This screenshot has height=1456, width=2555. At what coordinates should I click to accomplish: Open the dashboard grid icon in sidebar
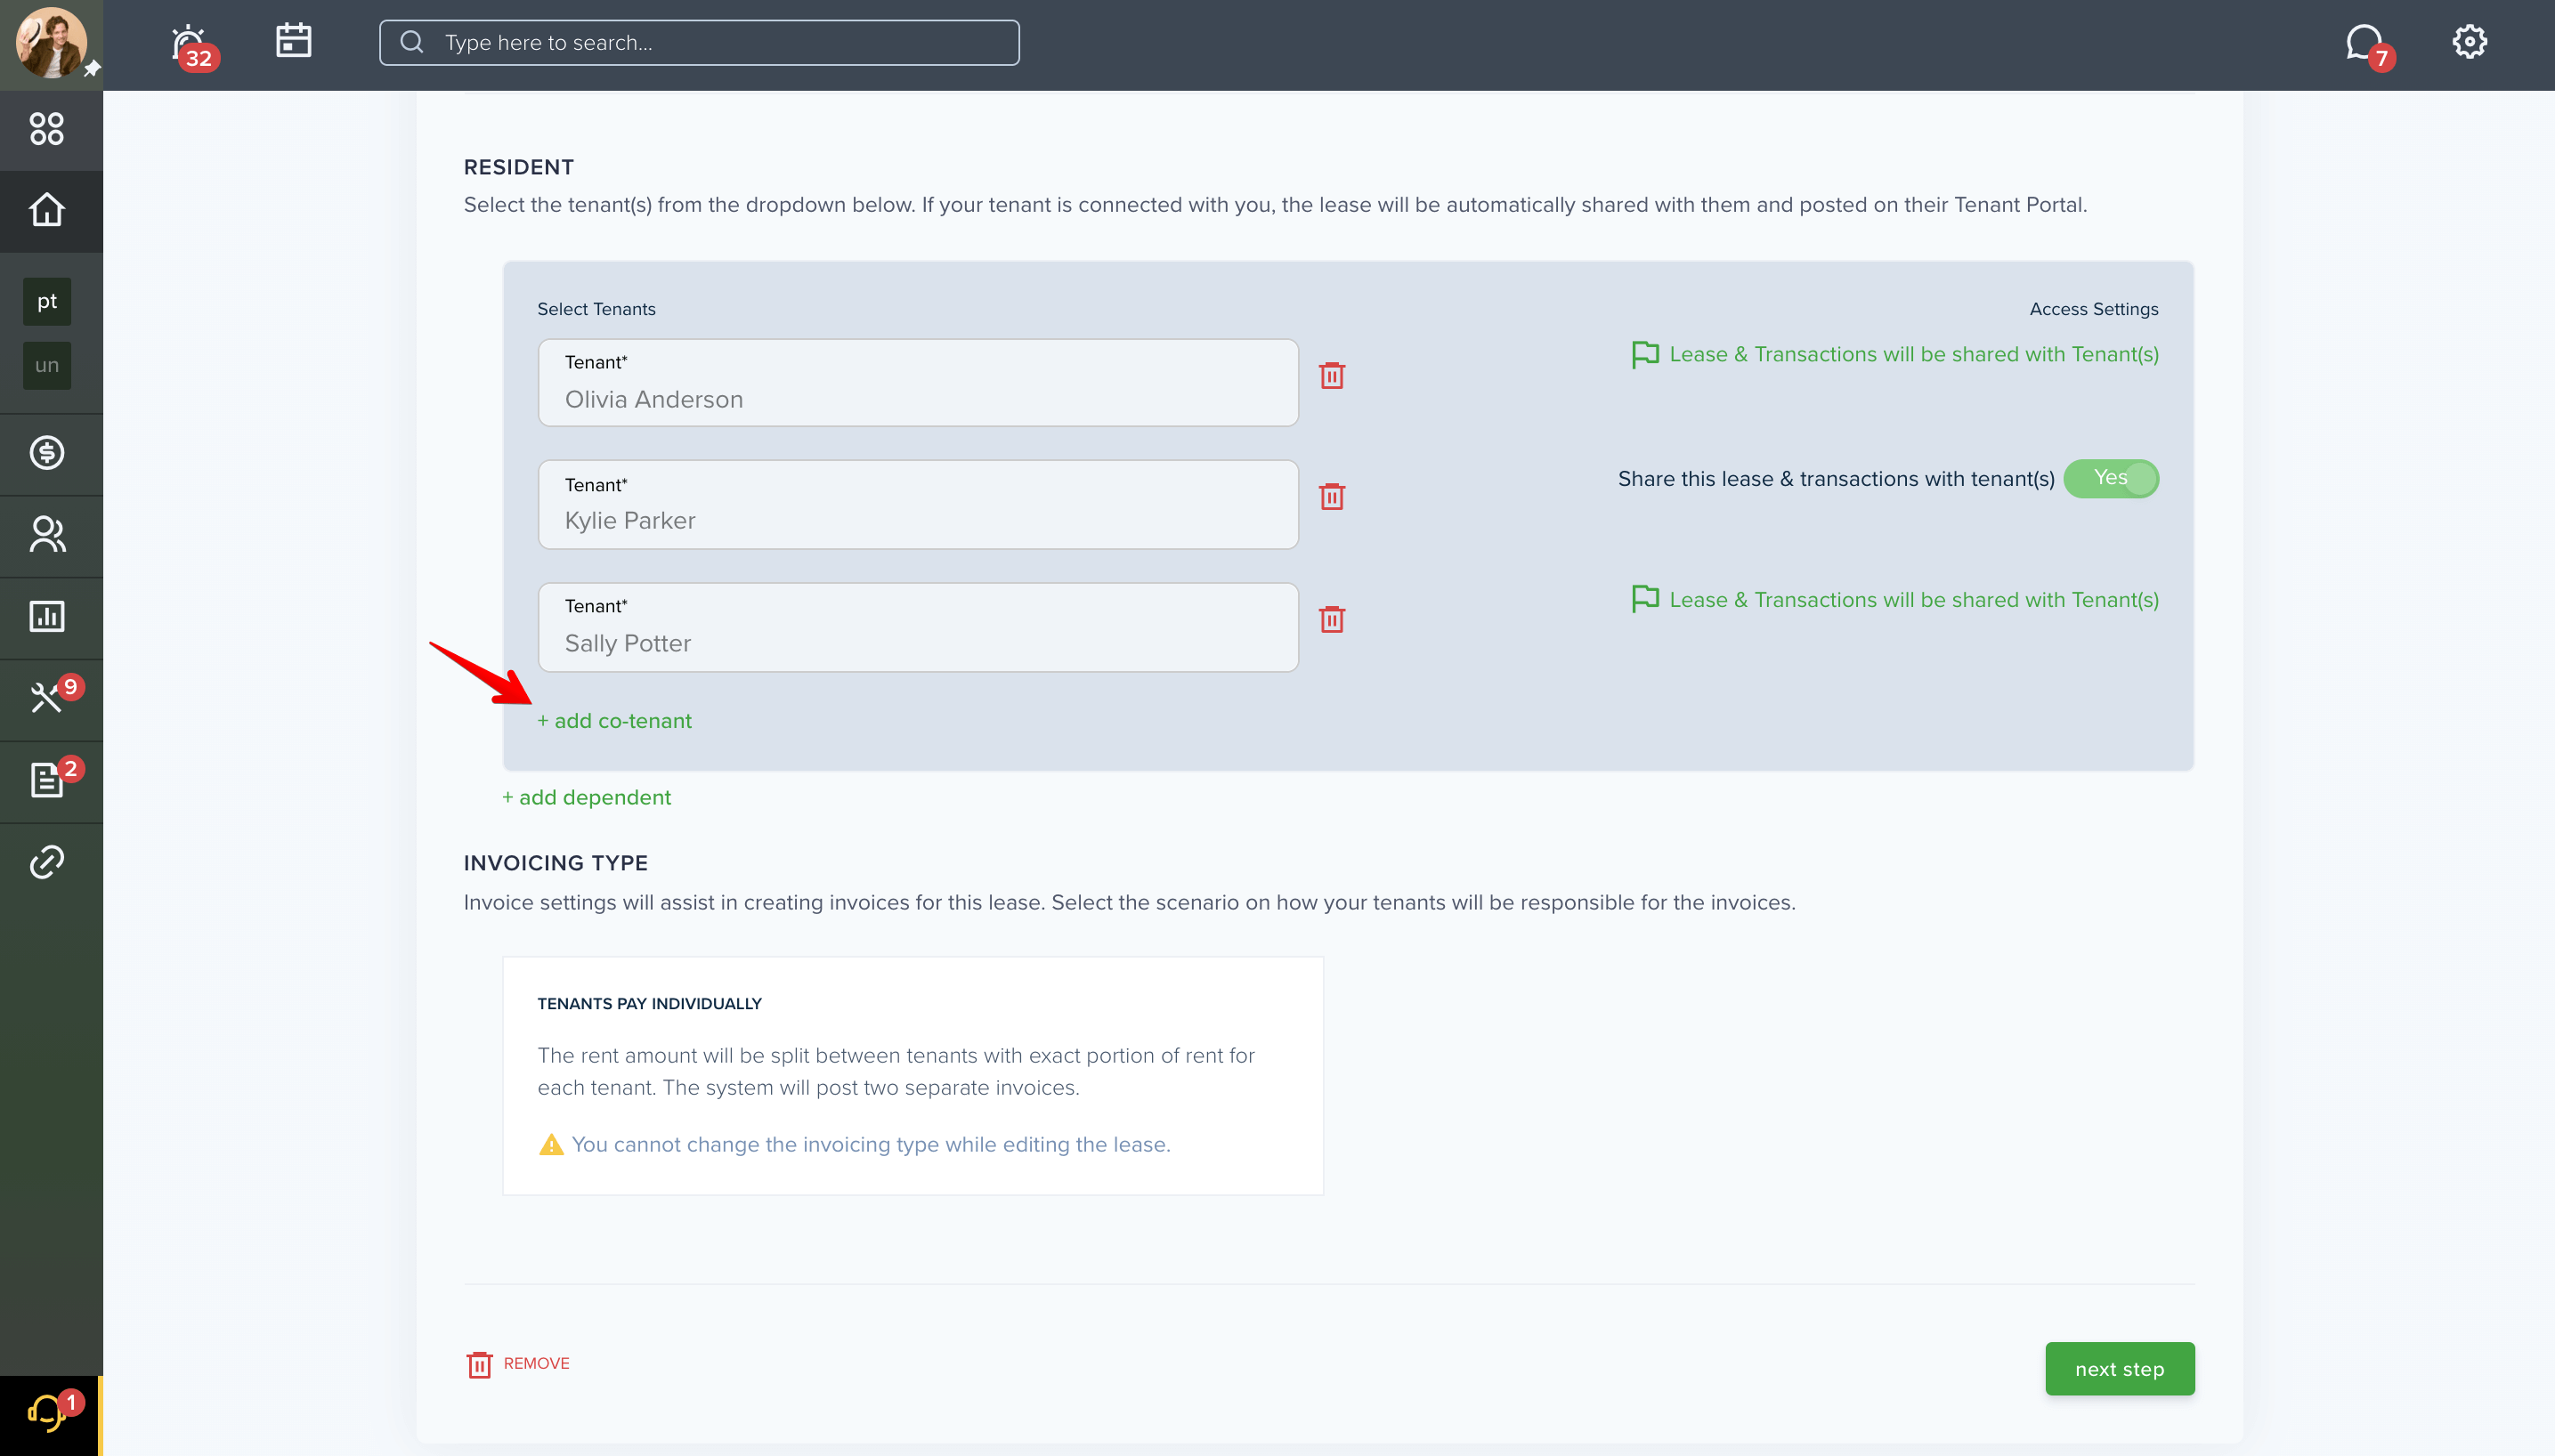[47, 129]
